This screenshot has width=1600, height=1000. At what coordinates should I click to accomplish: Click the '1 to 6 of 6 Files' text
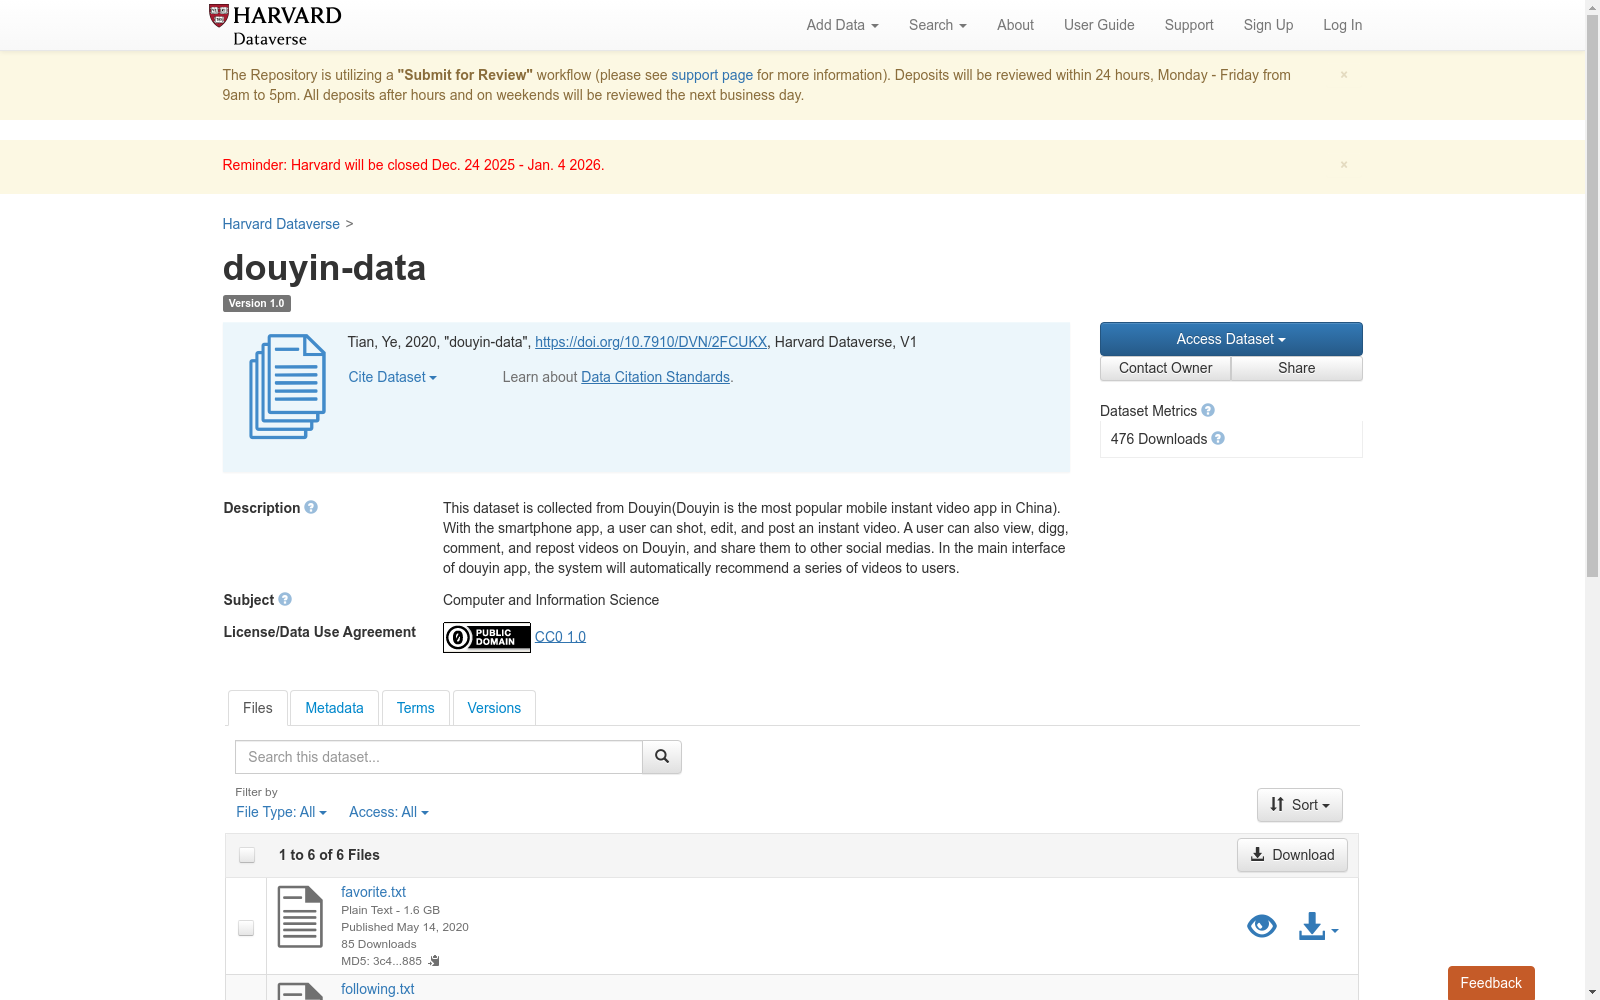(x=329, y=855)
